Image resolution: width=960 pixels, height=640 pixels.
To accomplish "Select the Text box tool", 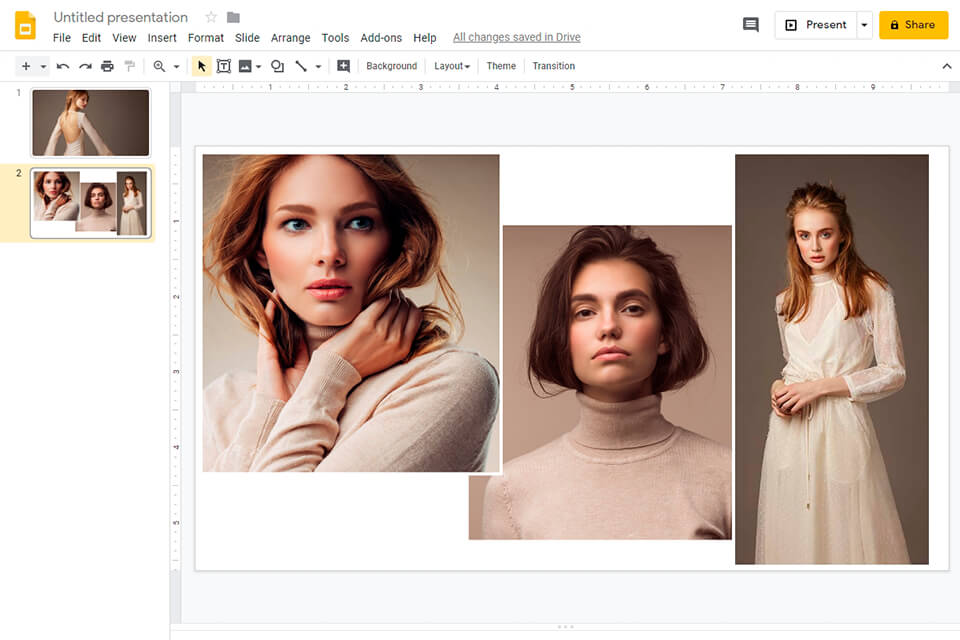I will (x=223, y=65).
